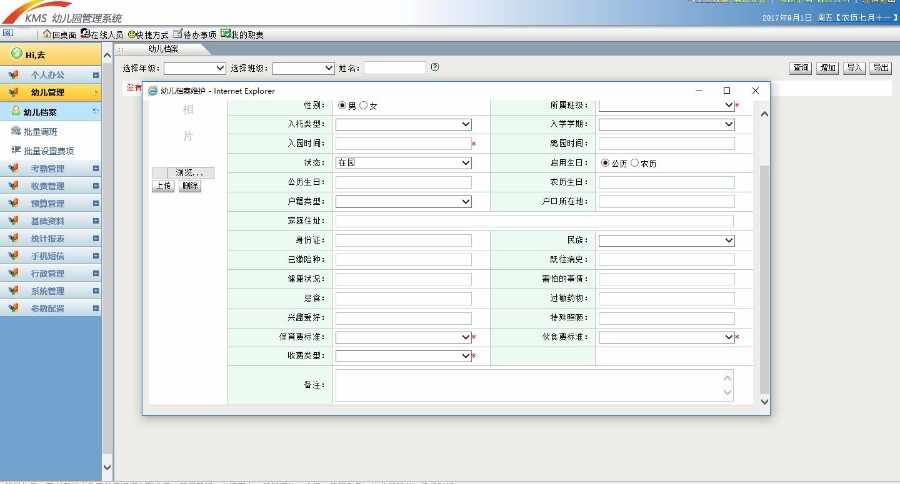
Task: Click the rooster icon beside 系统管理
Action: coord(13,291)
